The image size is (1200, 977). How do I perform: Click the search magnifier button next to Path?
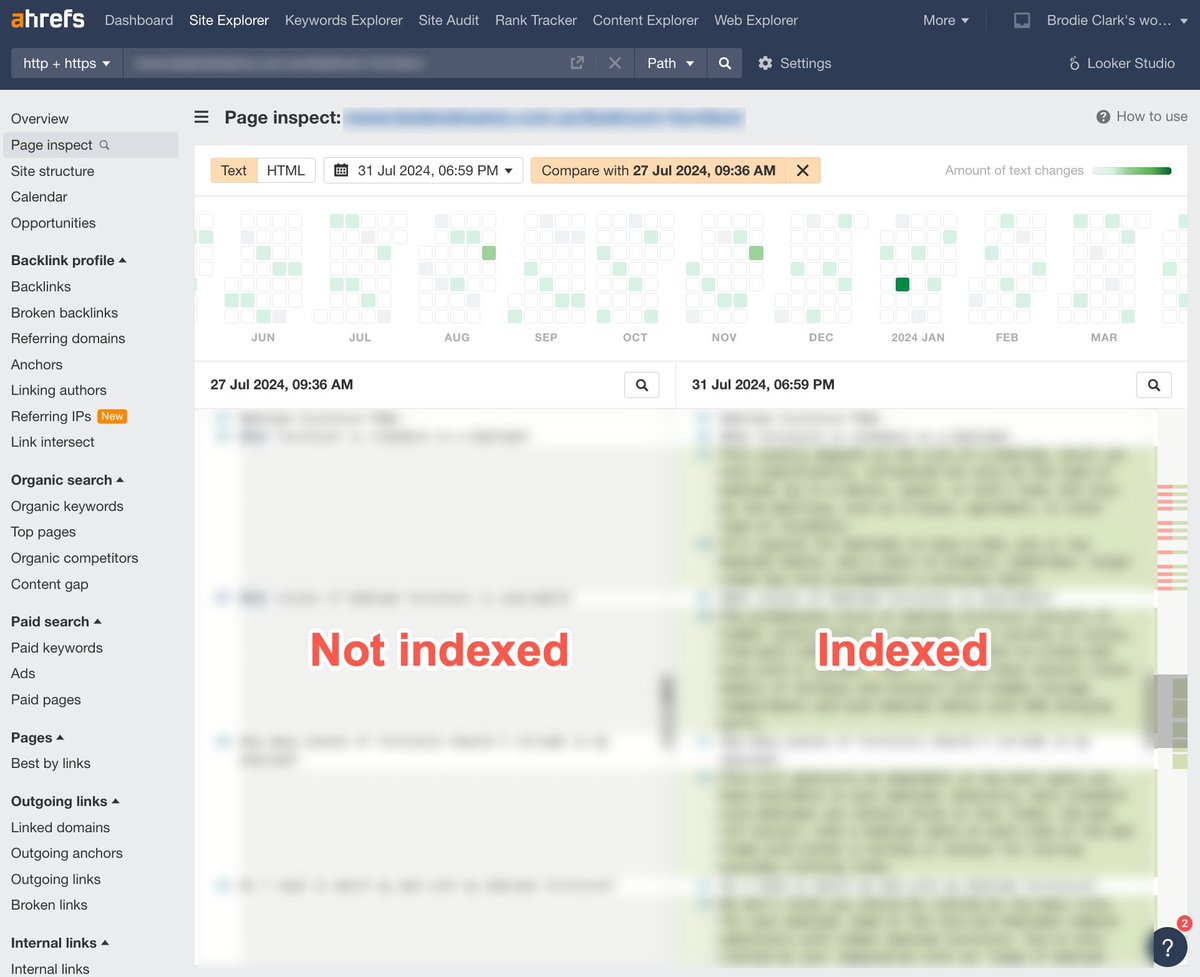[x=725, y=63]
